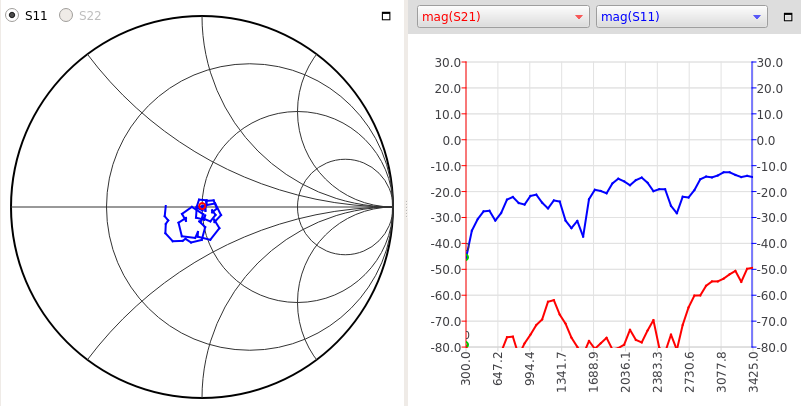Click the left axis 10.0 label

447,114
